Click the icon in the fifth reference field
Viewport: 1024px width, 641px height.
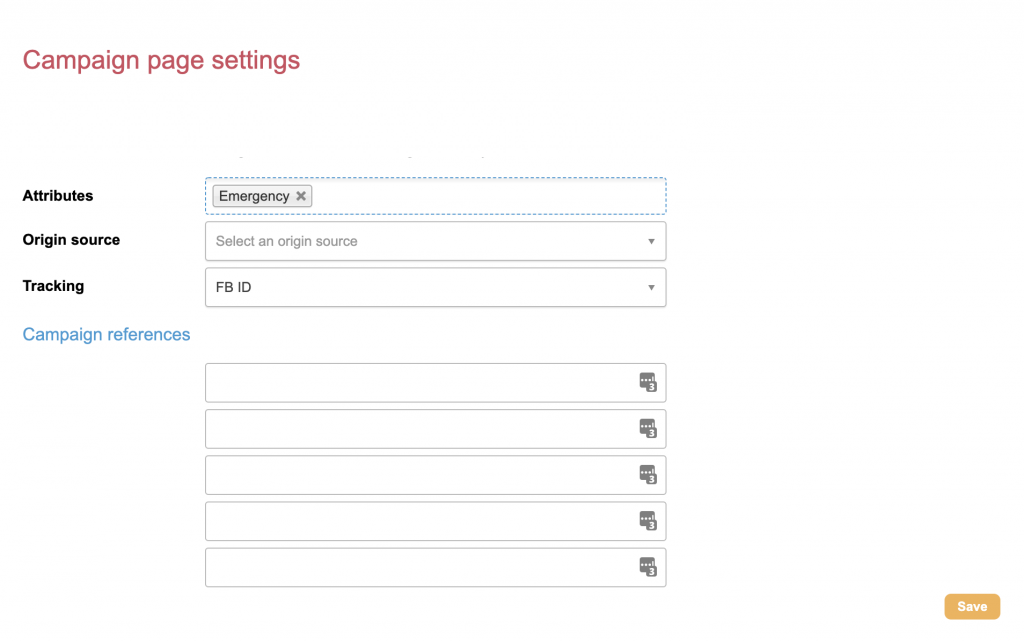tap(648, 566)
